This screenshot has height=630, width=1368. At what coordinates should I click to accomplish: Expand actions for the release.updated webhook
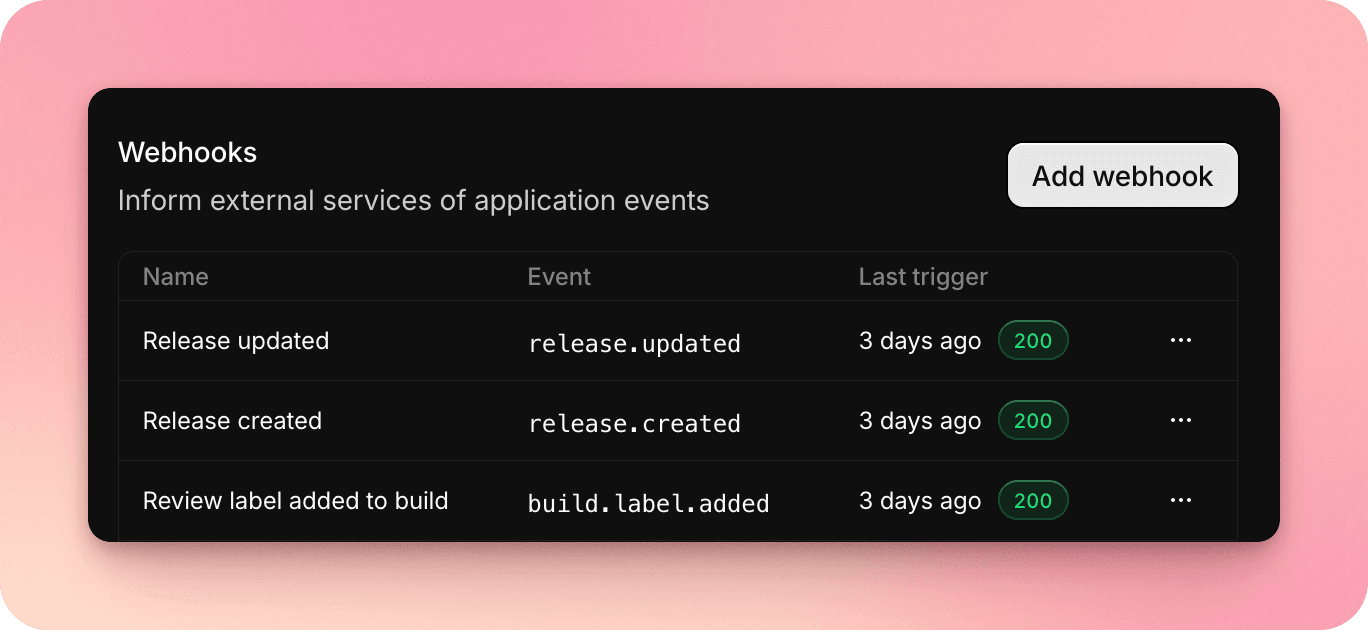(x=1181, y=340)
